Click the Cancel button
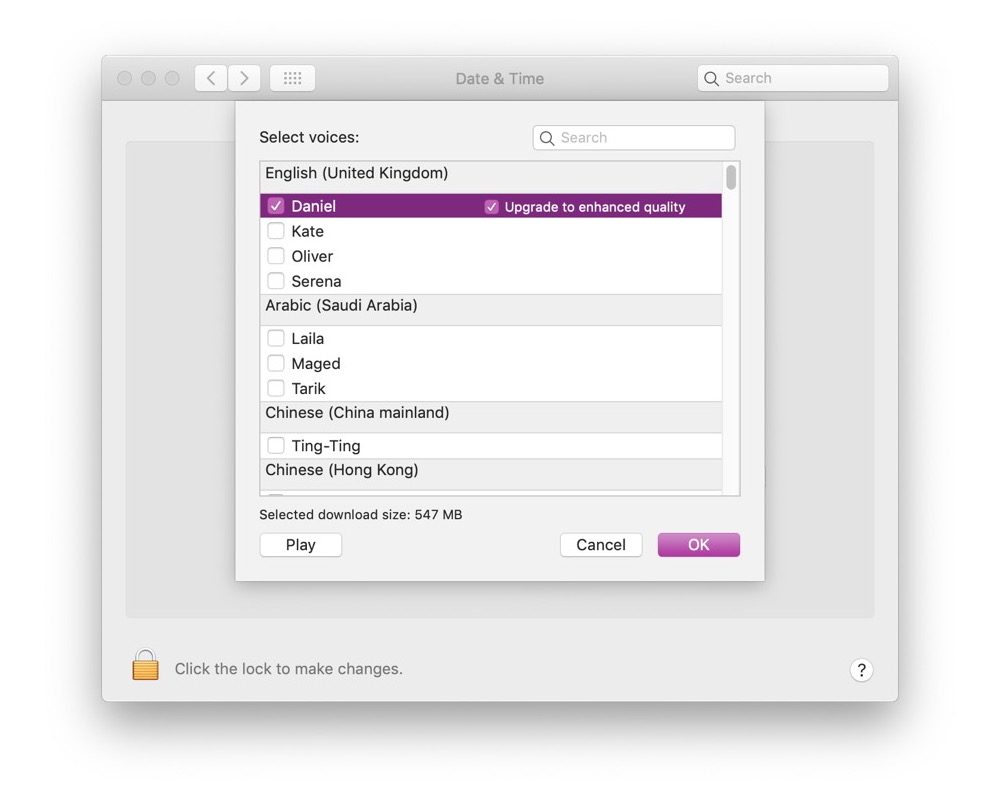Viewport: 1000px width, 800px height. [601, 545]
